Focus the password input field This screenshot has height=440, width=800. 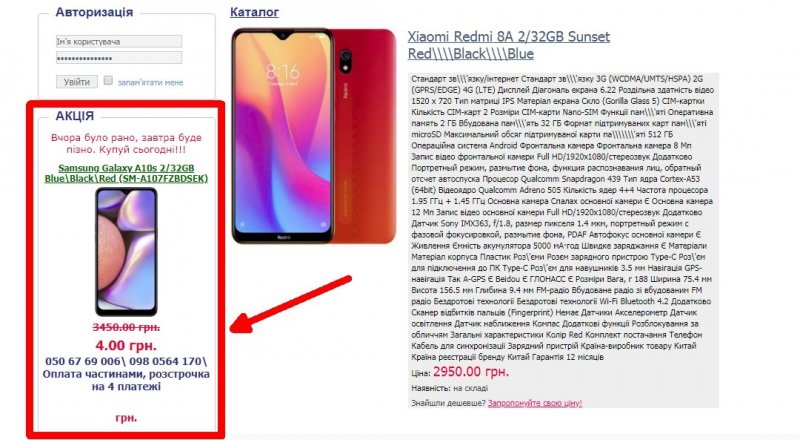pyautogui.click(x=119, y=58)
